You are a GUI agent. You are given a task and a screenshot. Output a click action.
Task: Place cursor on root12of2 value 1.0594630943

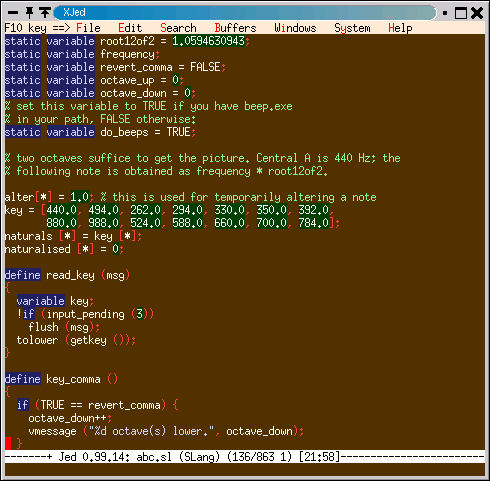pos(208,41)
